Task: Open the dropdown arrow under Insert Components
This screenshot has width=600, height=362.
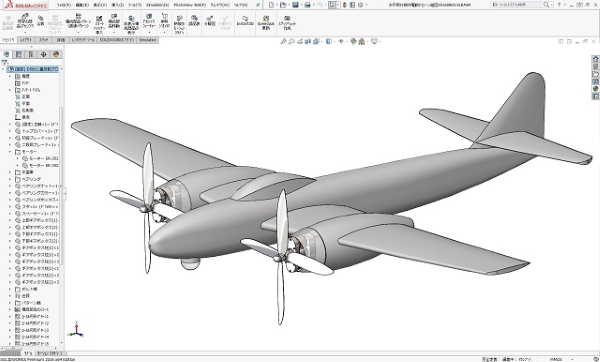Action: 25,33
